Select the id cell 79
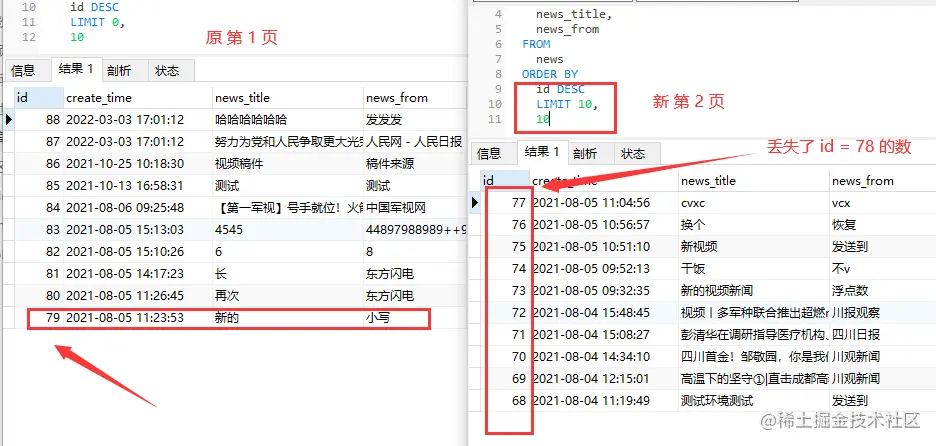The height and width of the screenshot is (446, 936). 39,318
